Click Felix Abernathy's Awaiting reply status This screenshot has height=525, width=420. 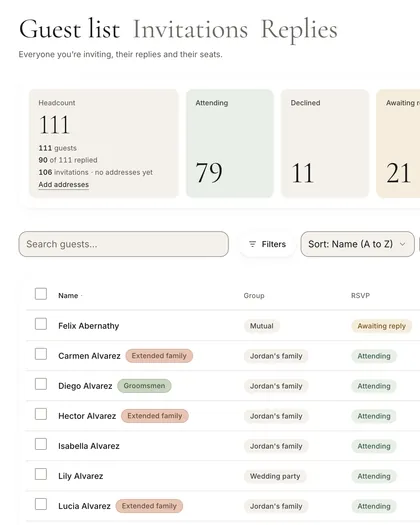(381, 326)
